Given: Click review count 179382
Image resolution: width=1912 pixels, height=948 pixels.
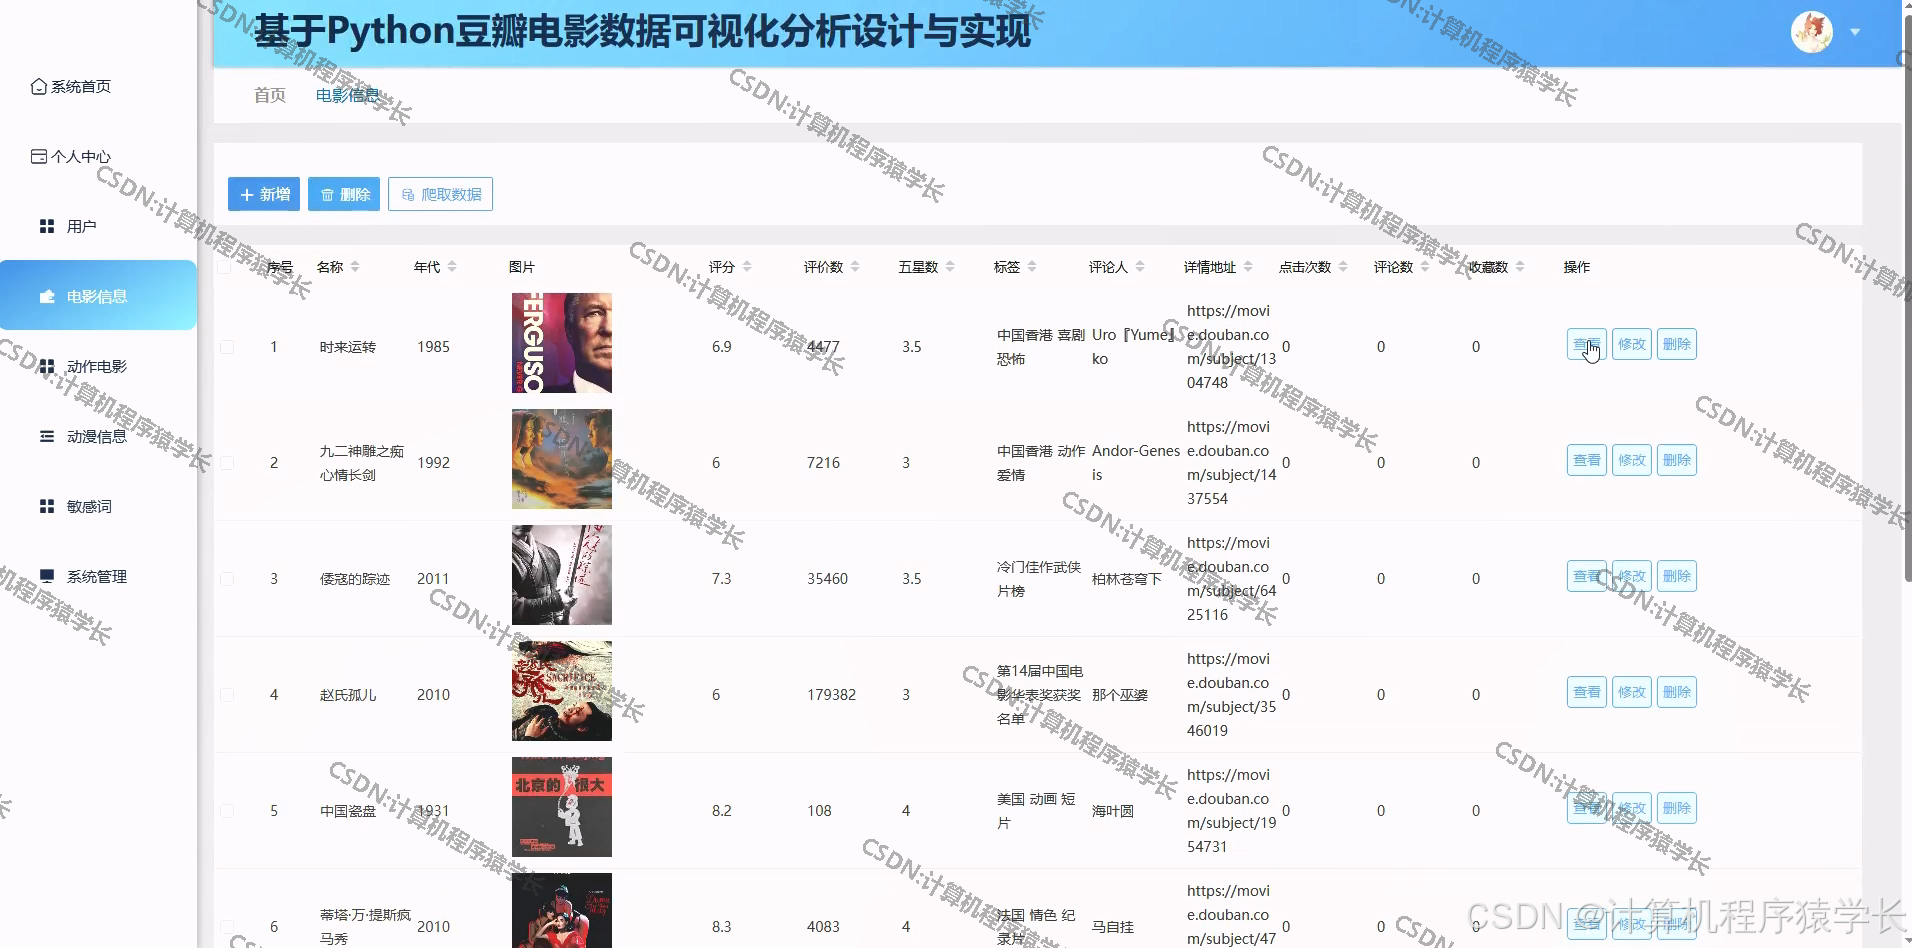Looking at the screenshot, I should (832, 695).
